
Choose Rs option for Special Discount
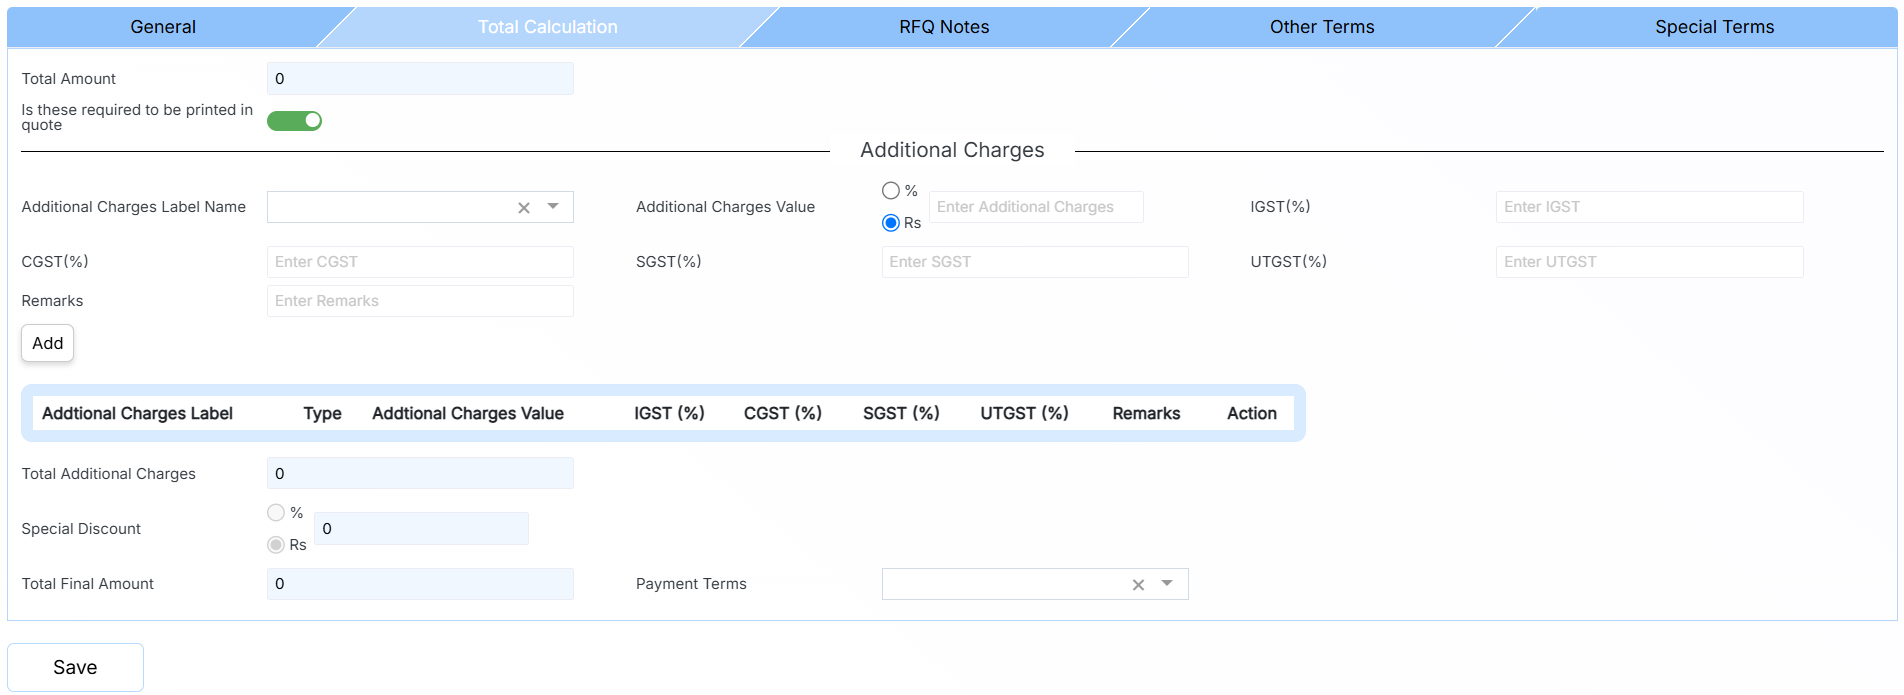tap(276, 545)
